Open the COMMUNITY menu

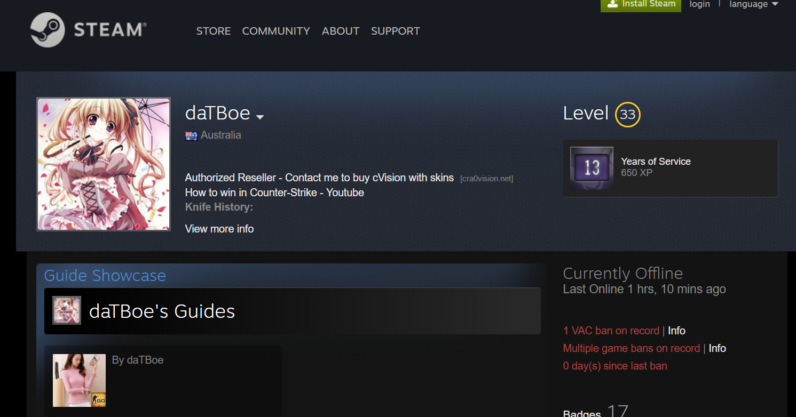(x=276, y=31)
